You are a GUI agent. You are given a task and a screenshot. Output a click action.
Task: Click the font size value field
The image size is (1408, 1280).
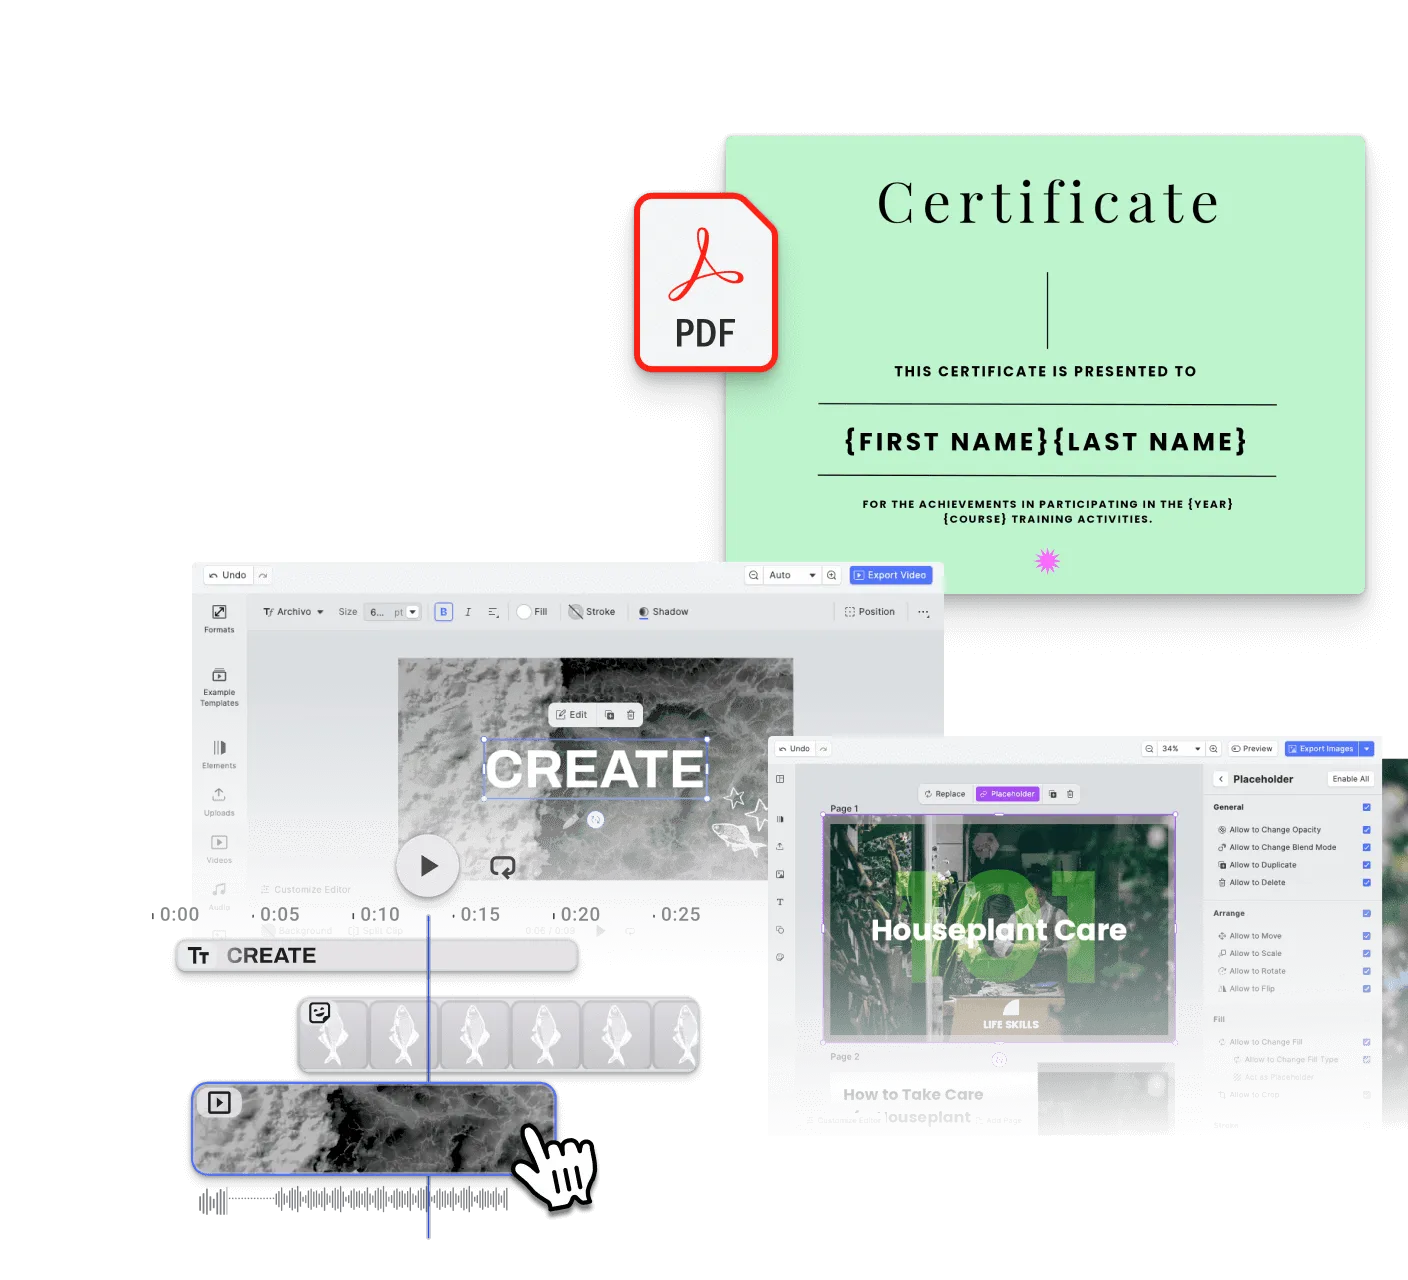[377, 612]
